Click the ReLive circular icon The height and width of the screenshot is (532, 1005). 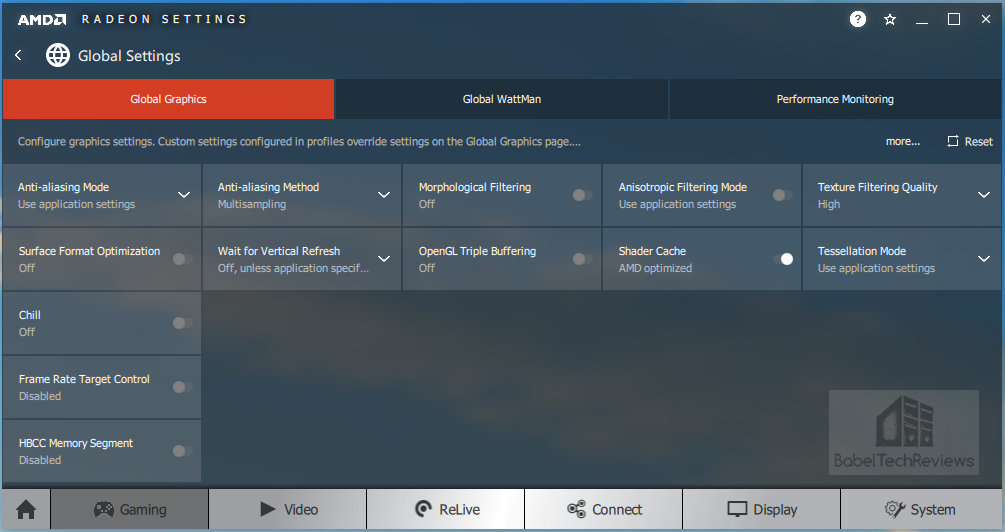pos(423,510)
